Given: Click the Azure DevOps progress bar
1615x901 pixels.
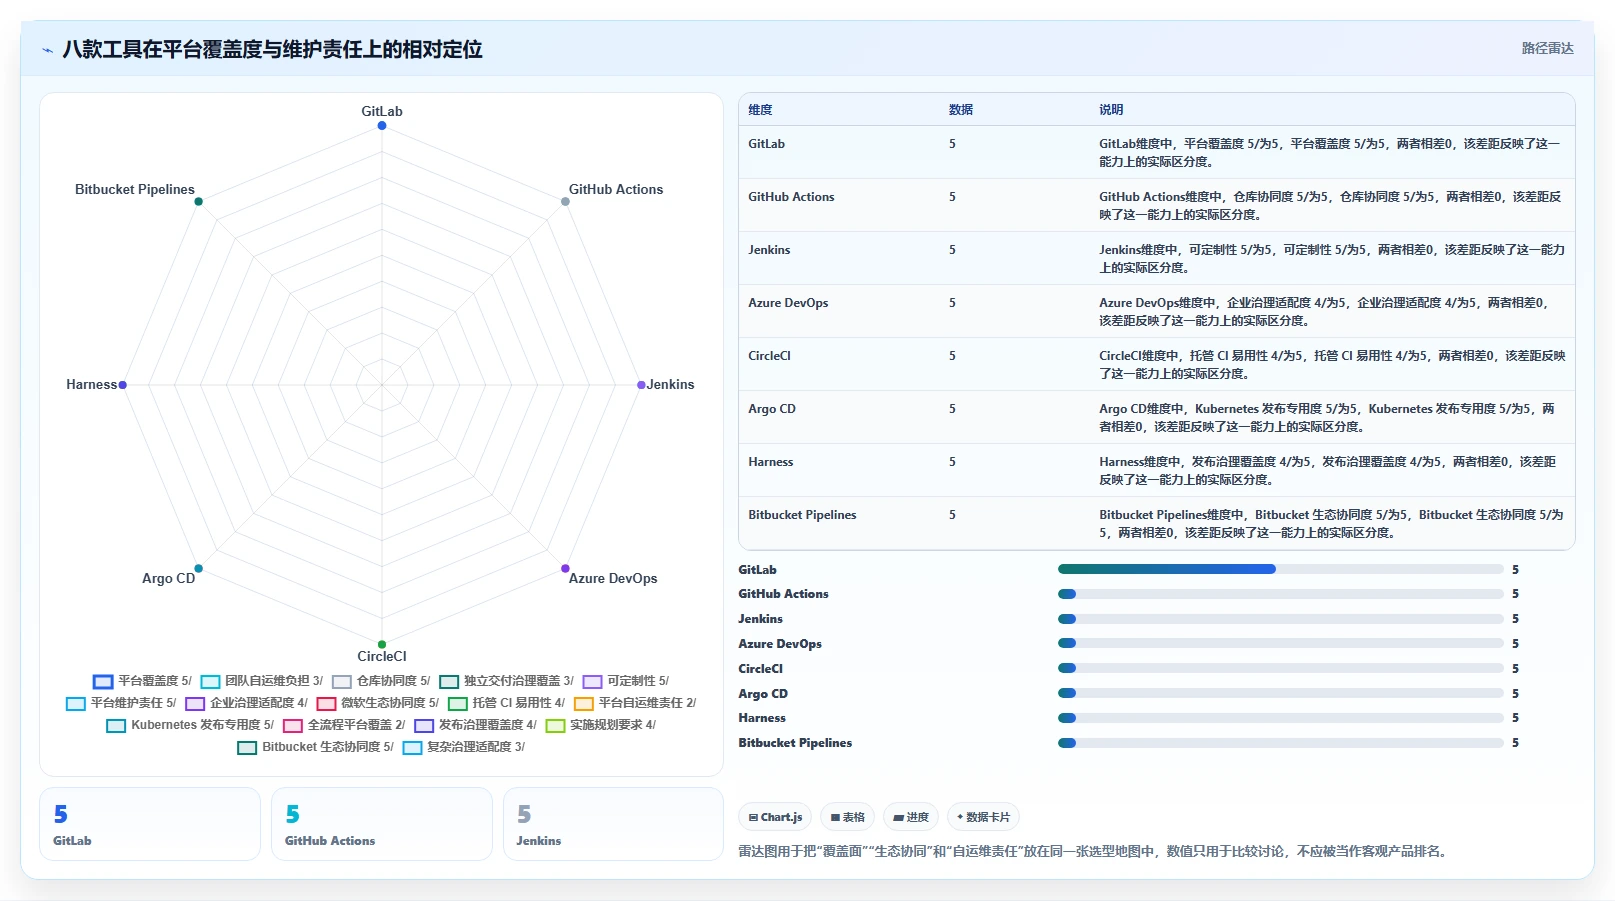Looking at the screenshot, I should [x=1280, y=644].
